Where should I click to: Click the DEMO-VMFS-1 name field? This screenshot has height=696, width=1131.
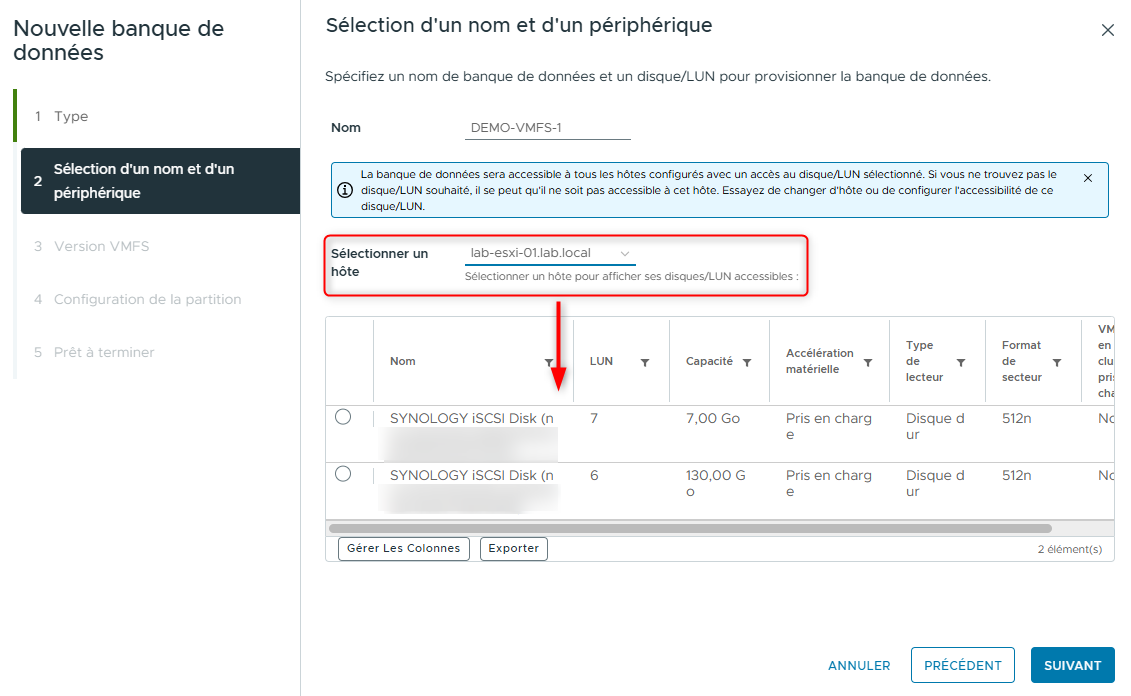[547, 127]
